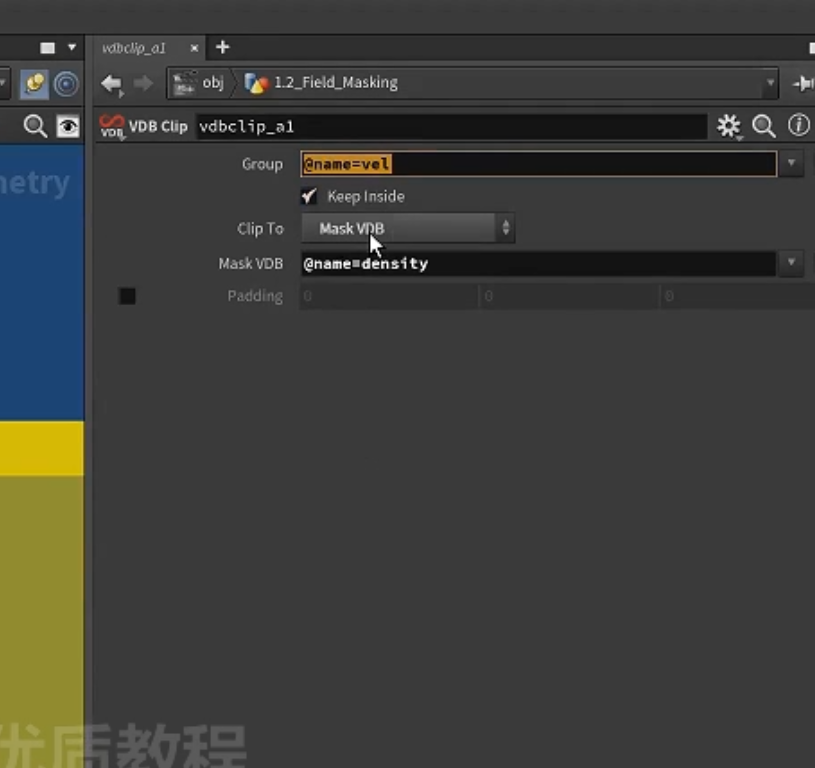Click the left pane magnifier search icon
This screenshot has height=768, width=815.
[35, 126]
